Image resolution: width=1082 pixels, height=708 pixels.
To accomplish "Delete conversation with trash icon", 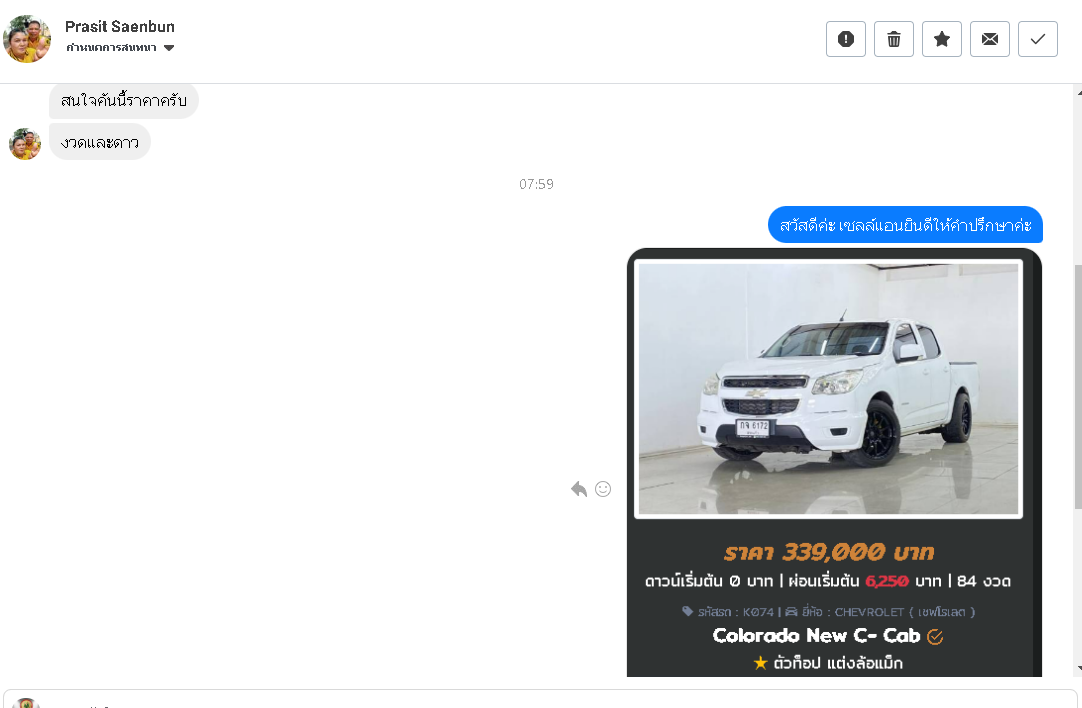I will coord(894,39).
